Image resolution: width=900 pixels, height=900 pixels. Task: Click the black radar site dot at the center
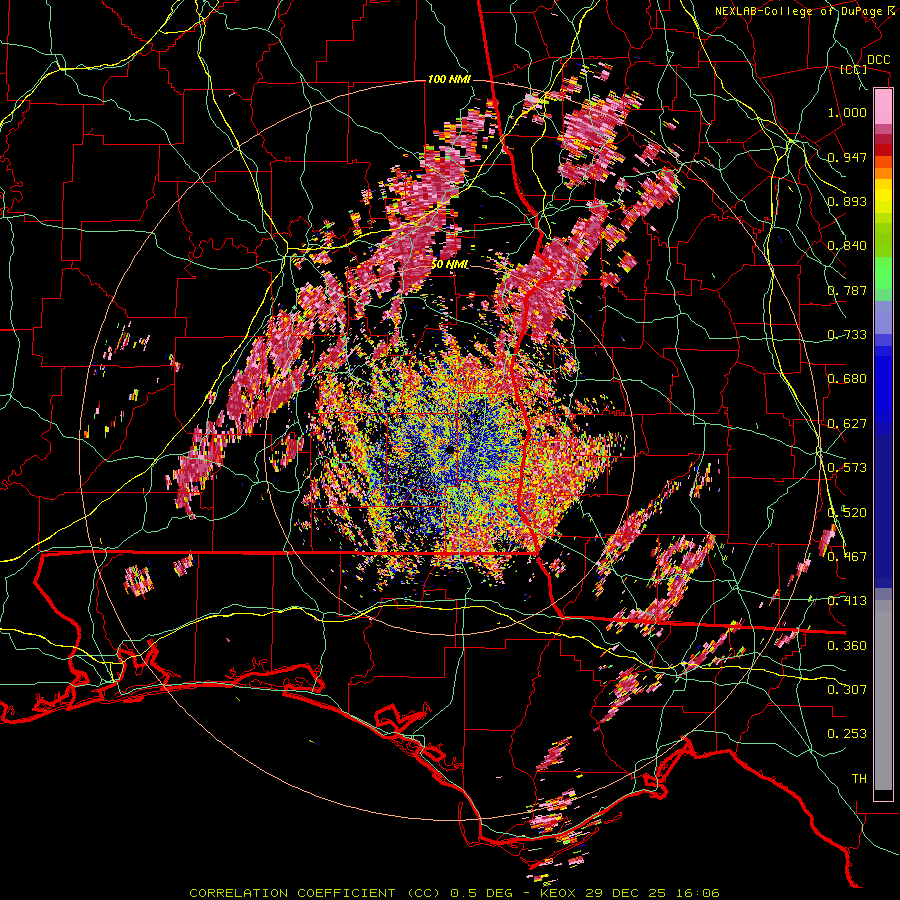pos(449,449)
